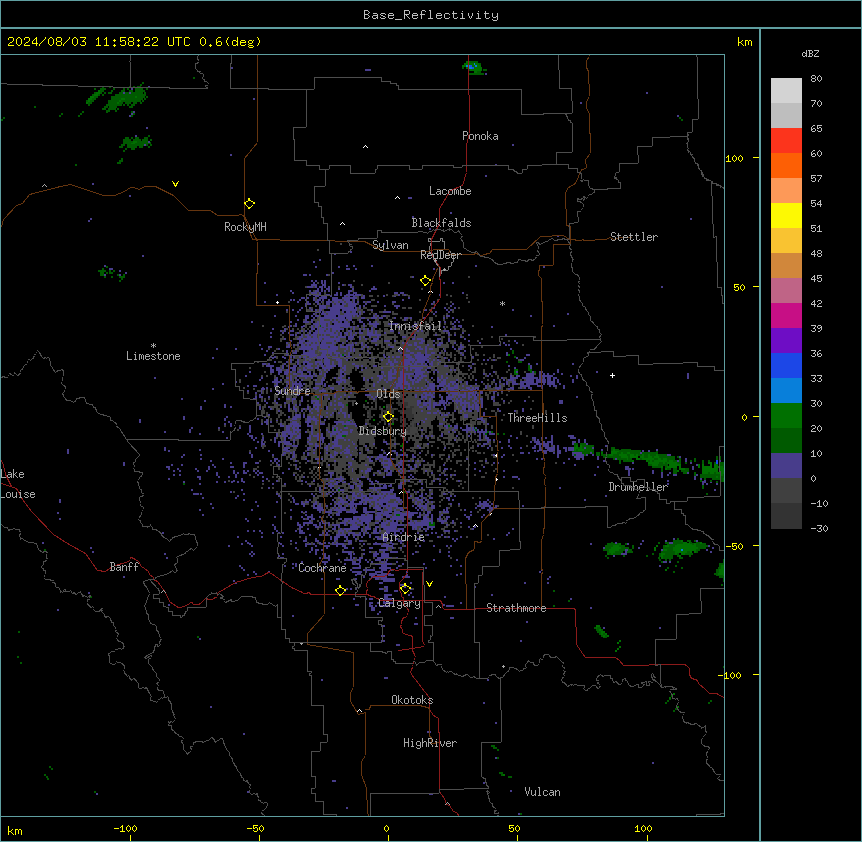This screenshot has width=862, height=842.
Task: Select the green 30 dBZ legend swatch
Action: coord(786,416)
